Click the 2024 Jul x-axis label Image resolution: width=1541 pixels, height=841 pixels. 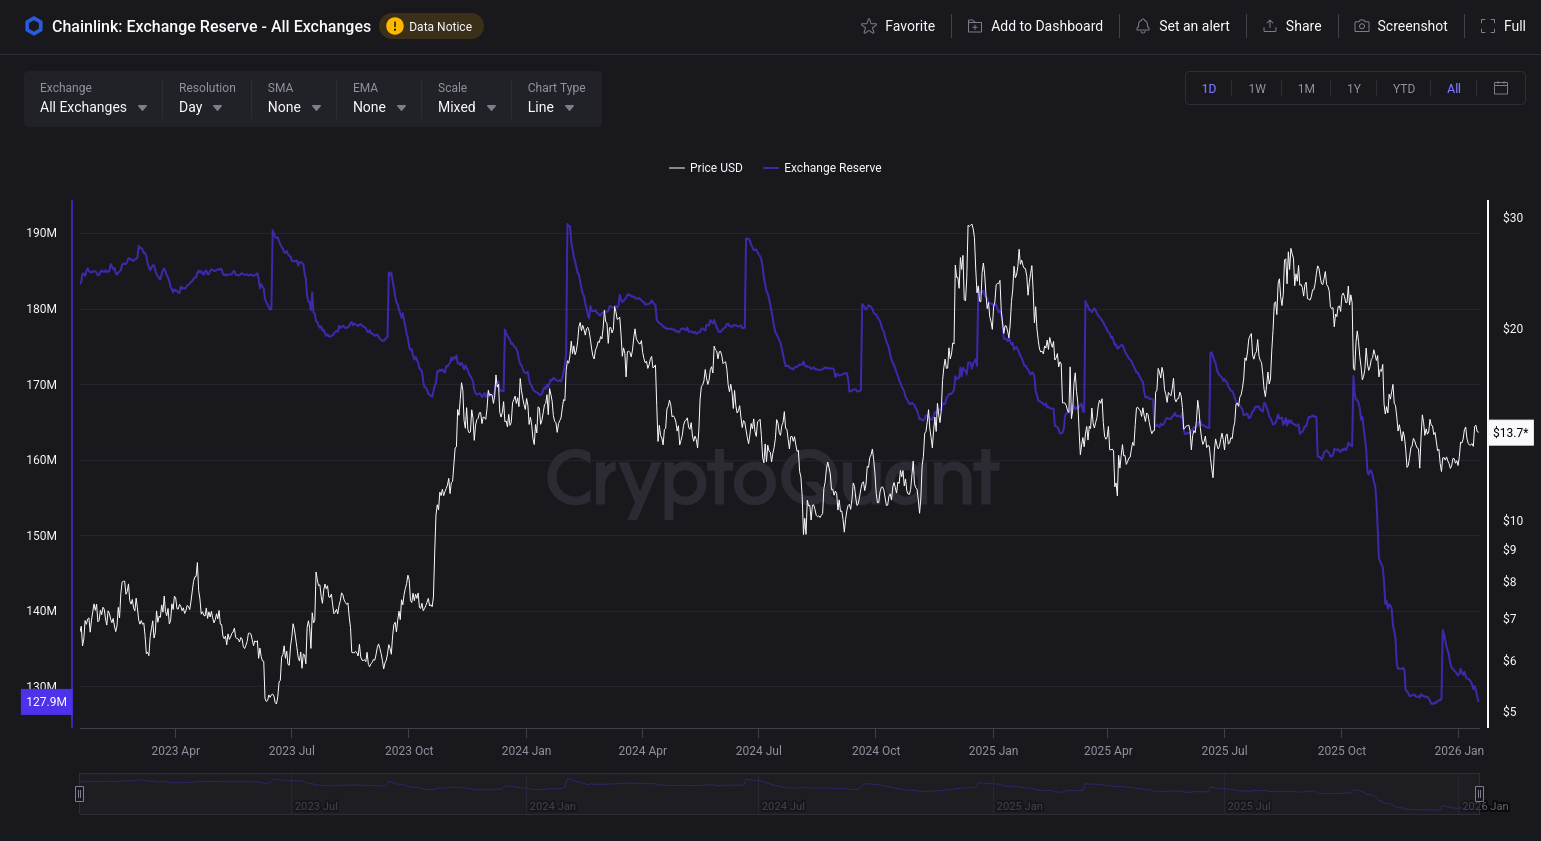[x=759, y=751]
